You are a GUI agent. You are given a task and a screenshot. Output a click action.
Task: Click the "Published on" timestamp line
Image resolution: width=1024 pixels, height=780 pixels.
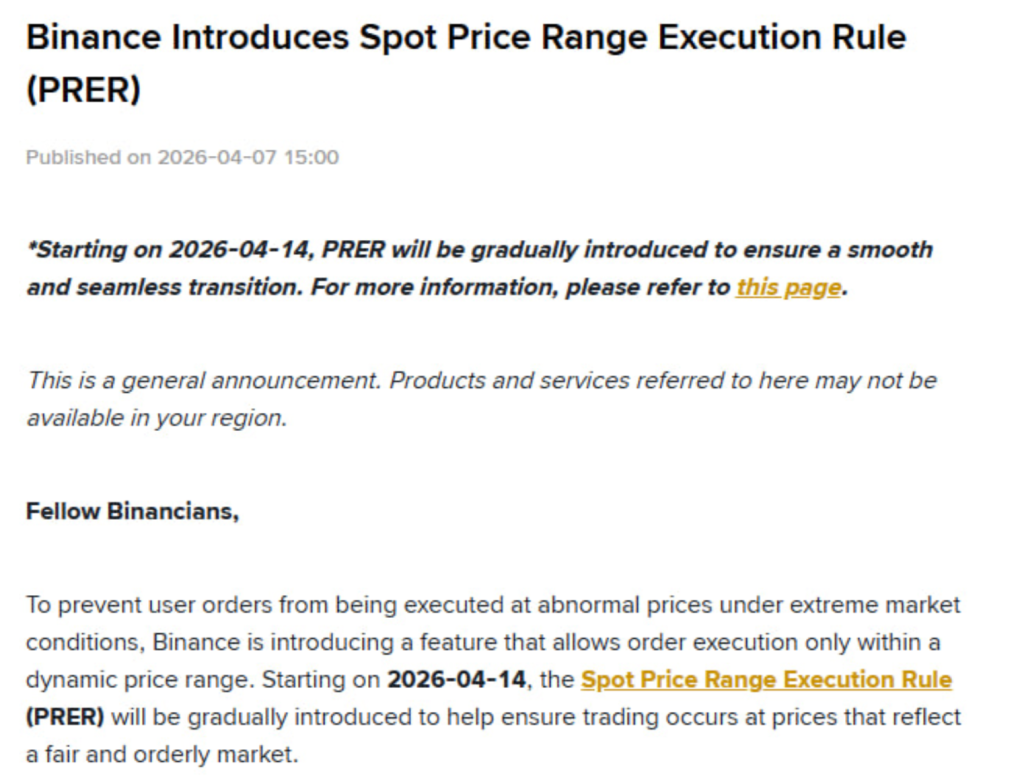(x=182, y=157)
